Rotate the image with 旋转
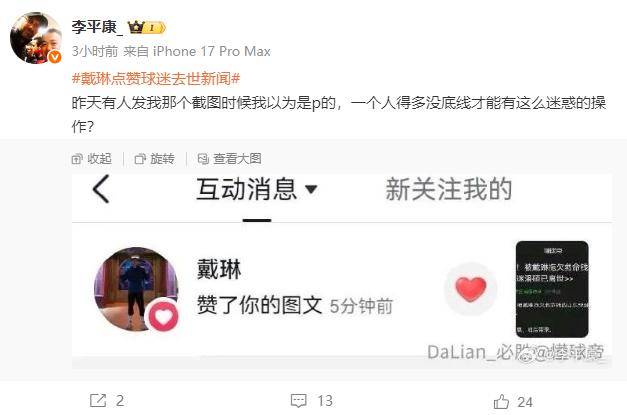This screenshot has width=627, height=415. coord(154,159)
